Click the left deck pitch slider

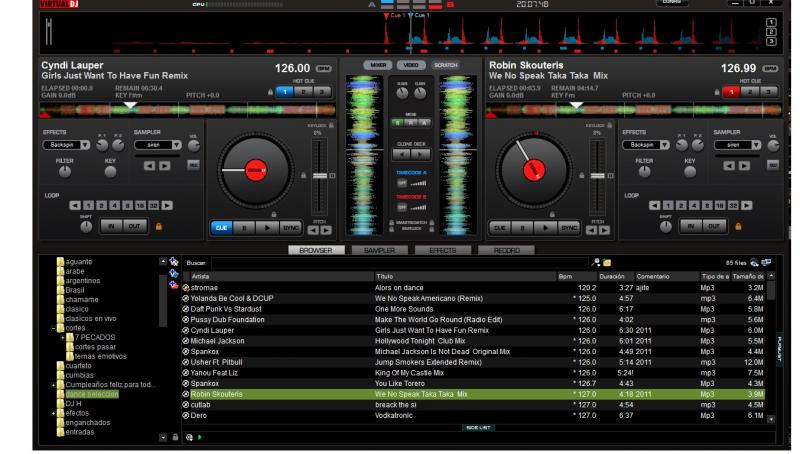(x=319, y=178)
